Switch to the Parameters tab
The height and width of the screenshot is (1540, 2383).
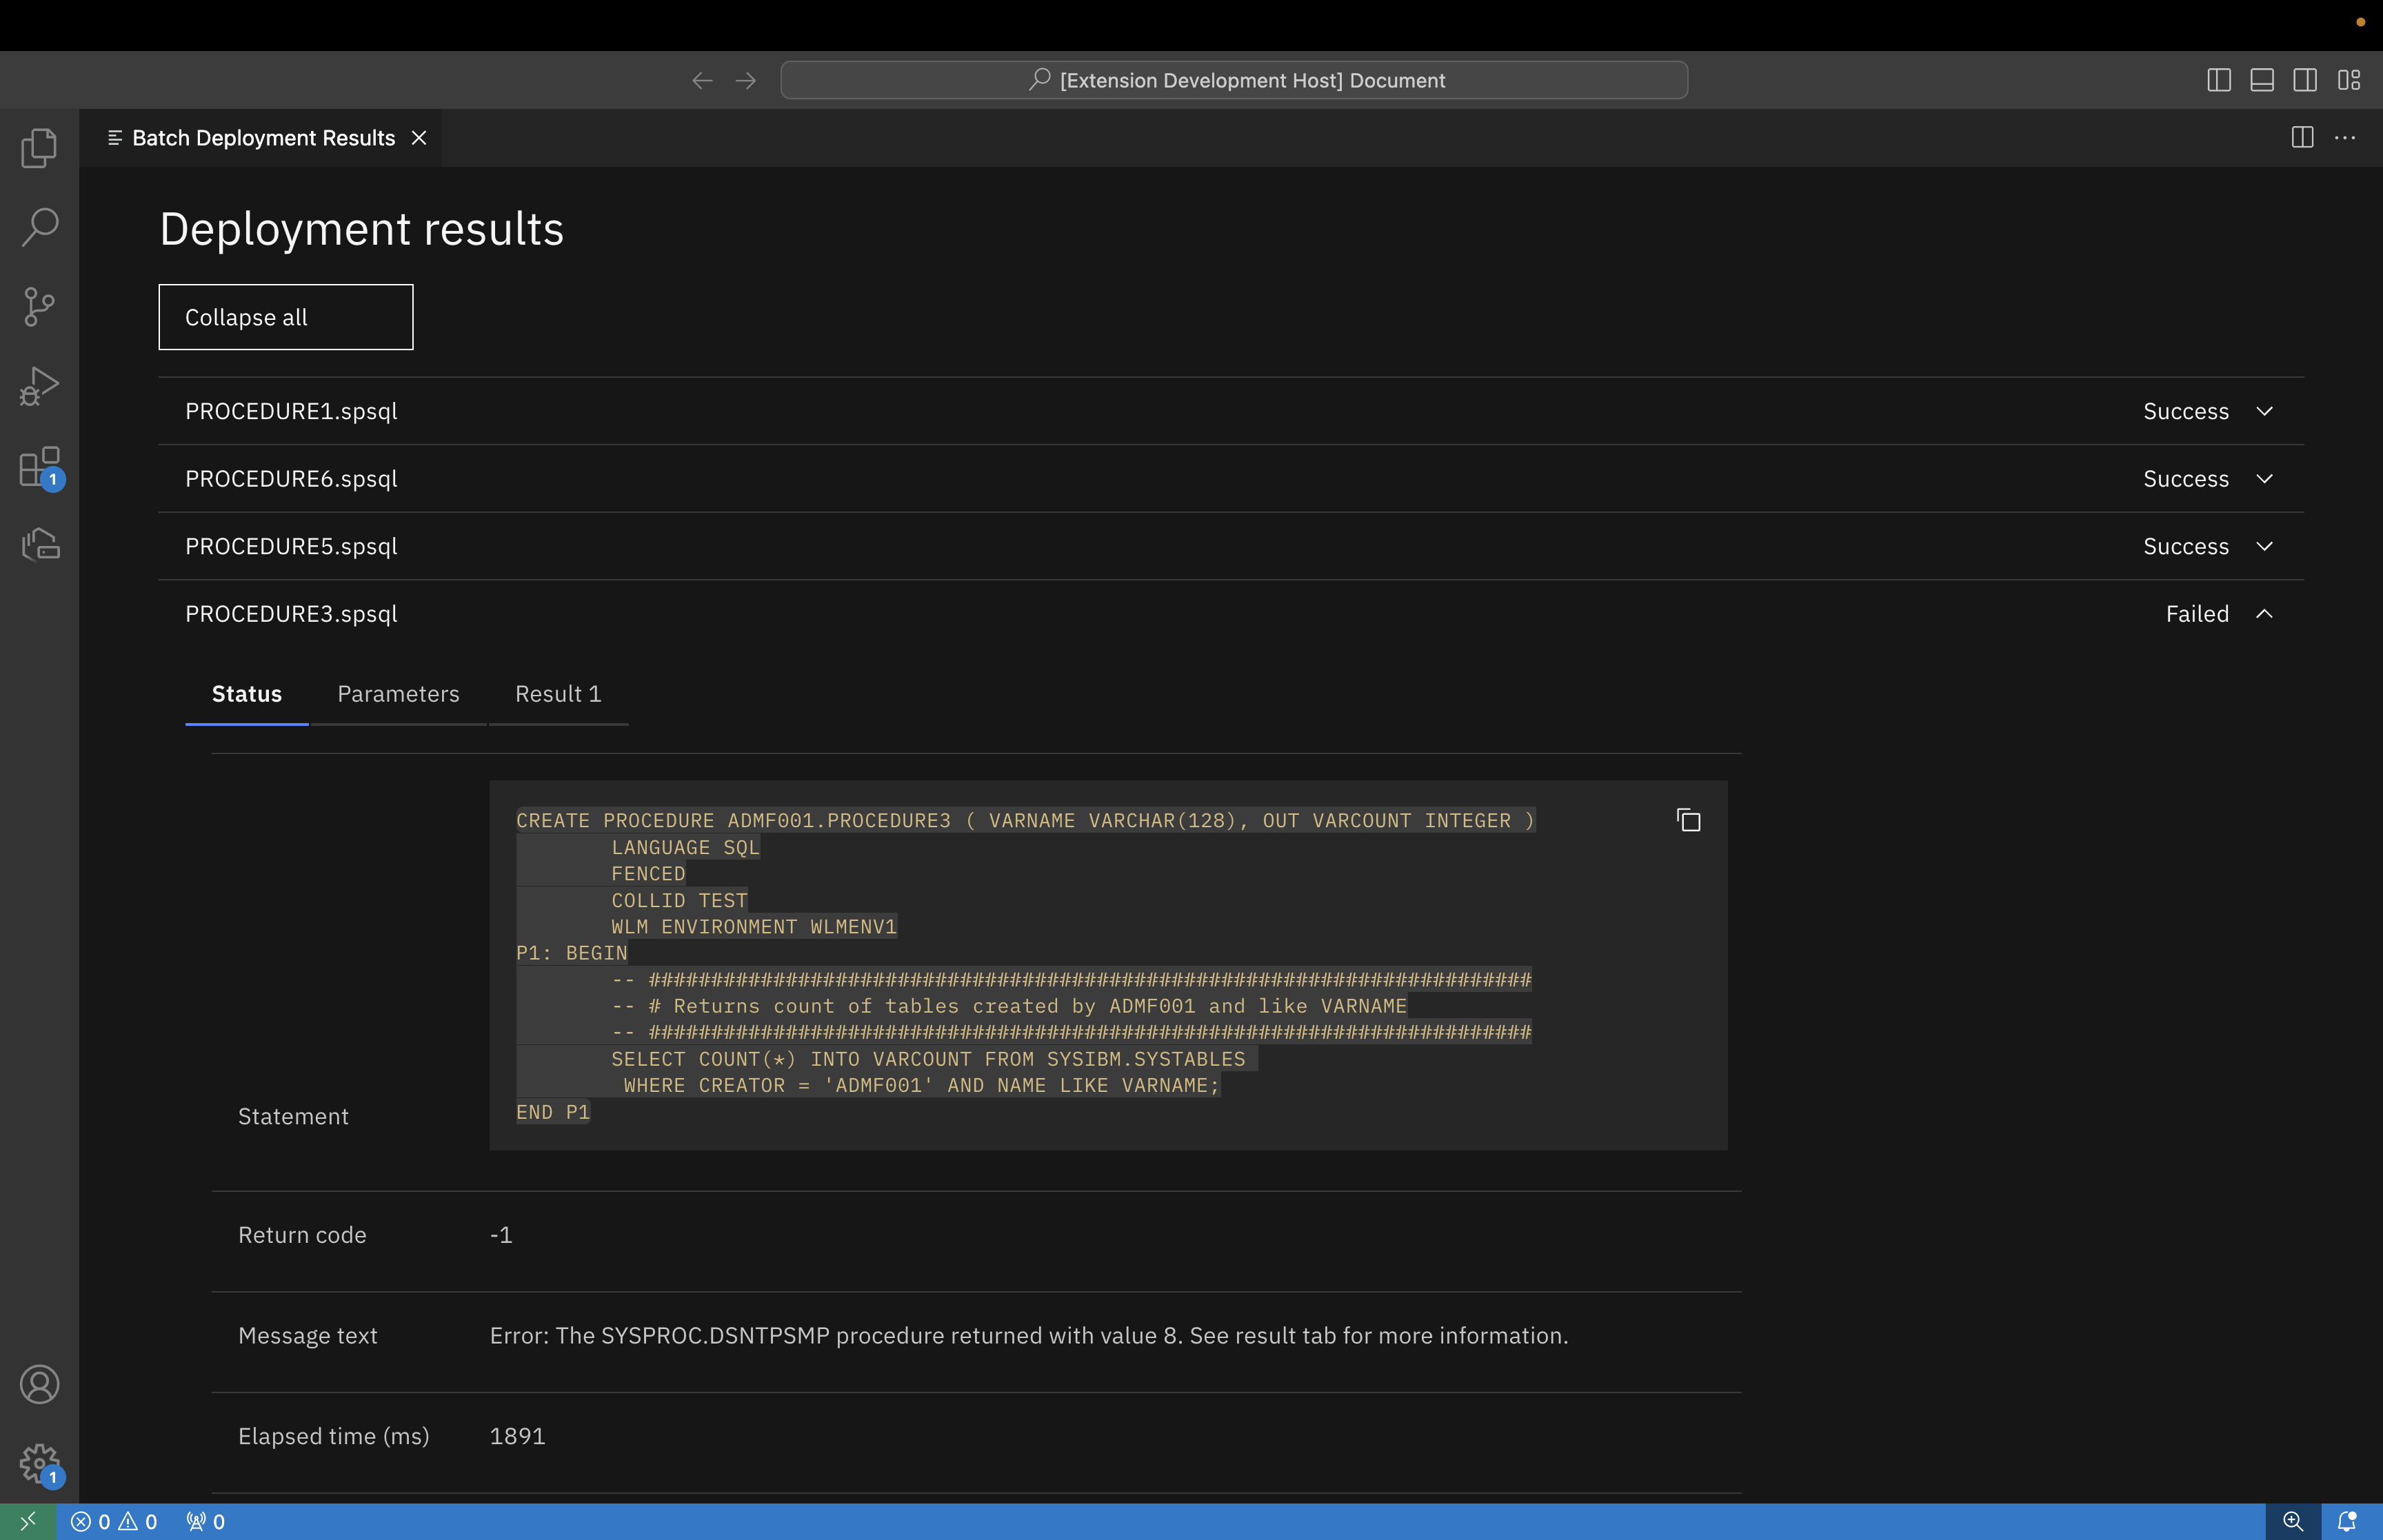398,693
